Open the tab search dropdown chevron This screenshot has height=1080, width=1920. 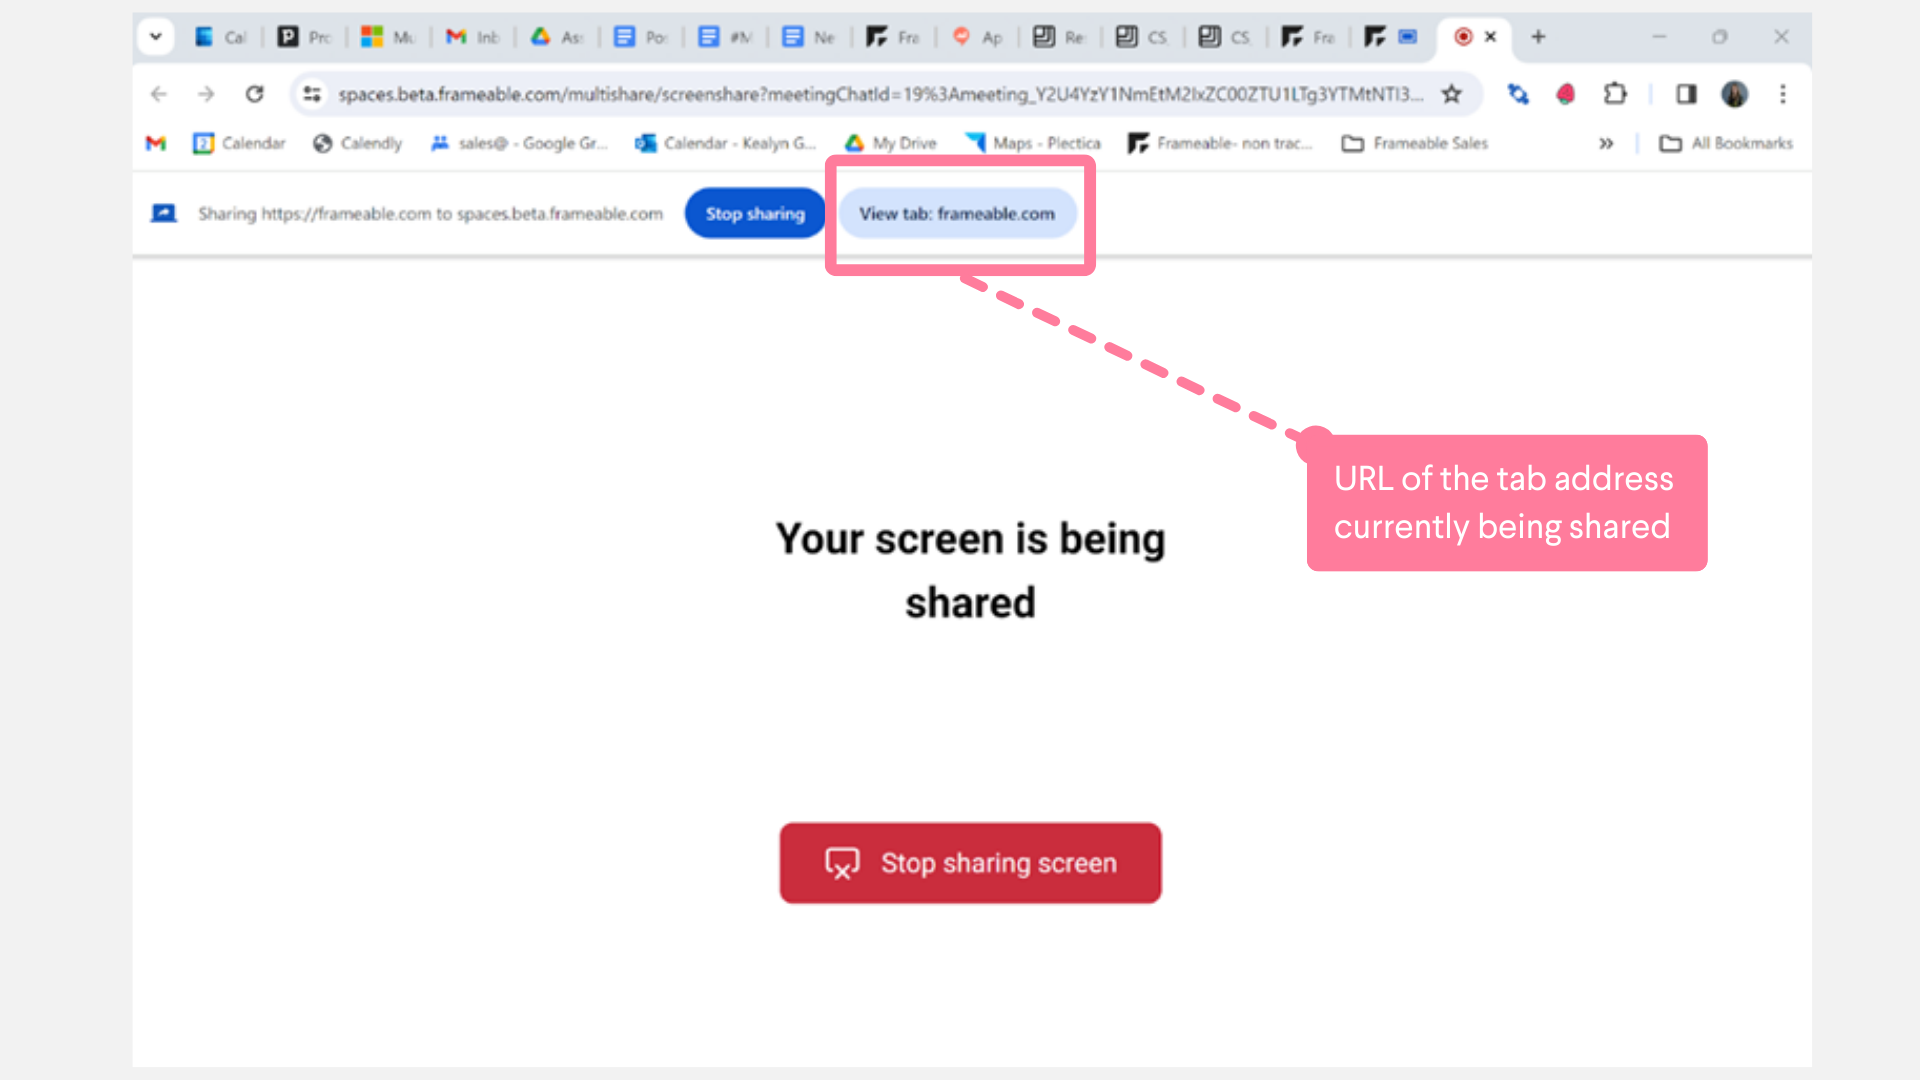156,37
